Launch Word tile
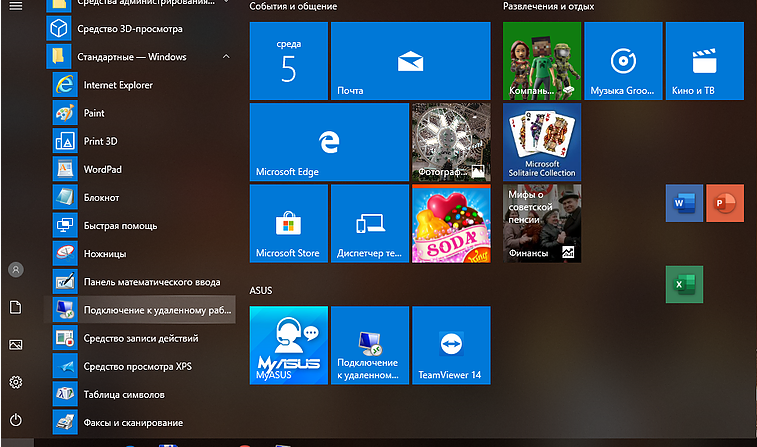Viewport: 757px width, 447px height. (685, 203)
